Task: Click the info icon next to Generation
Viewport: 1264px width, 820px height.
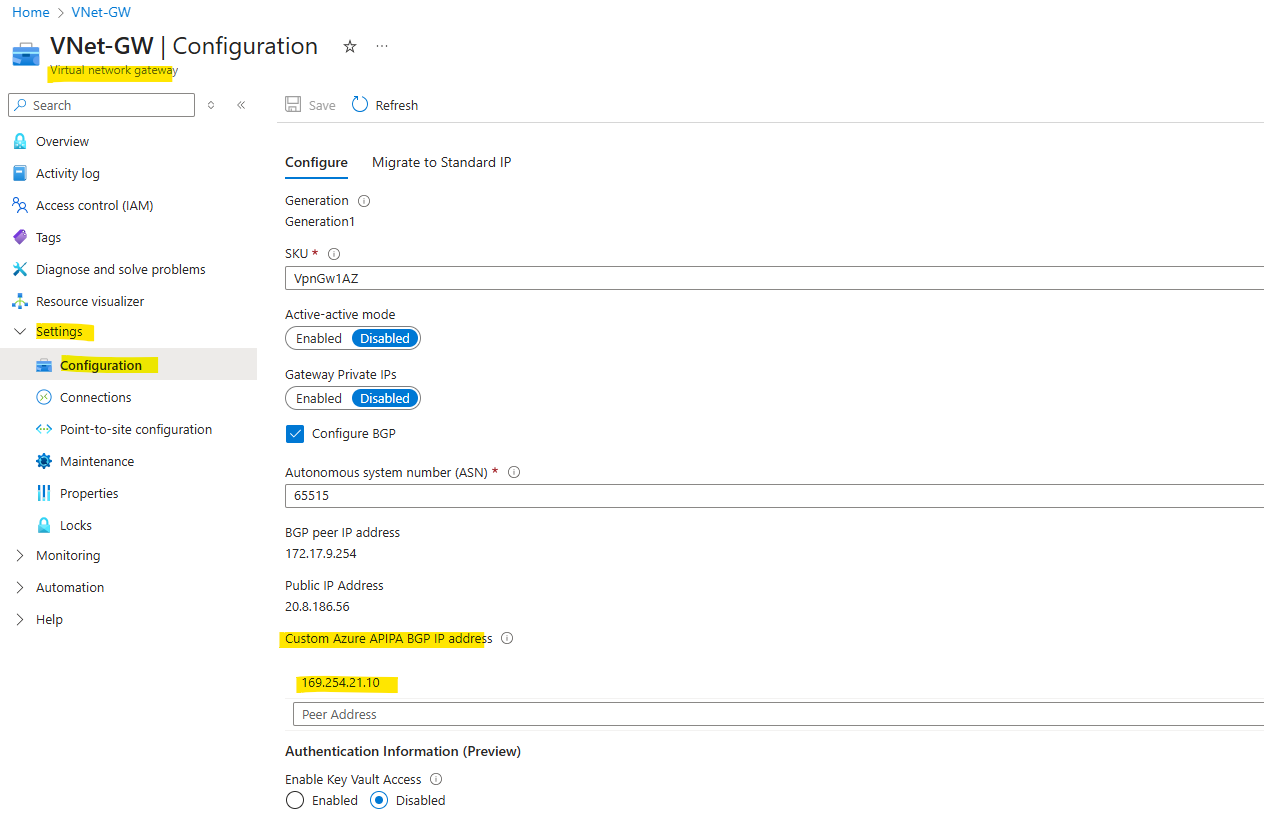Action: 364,200
